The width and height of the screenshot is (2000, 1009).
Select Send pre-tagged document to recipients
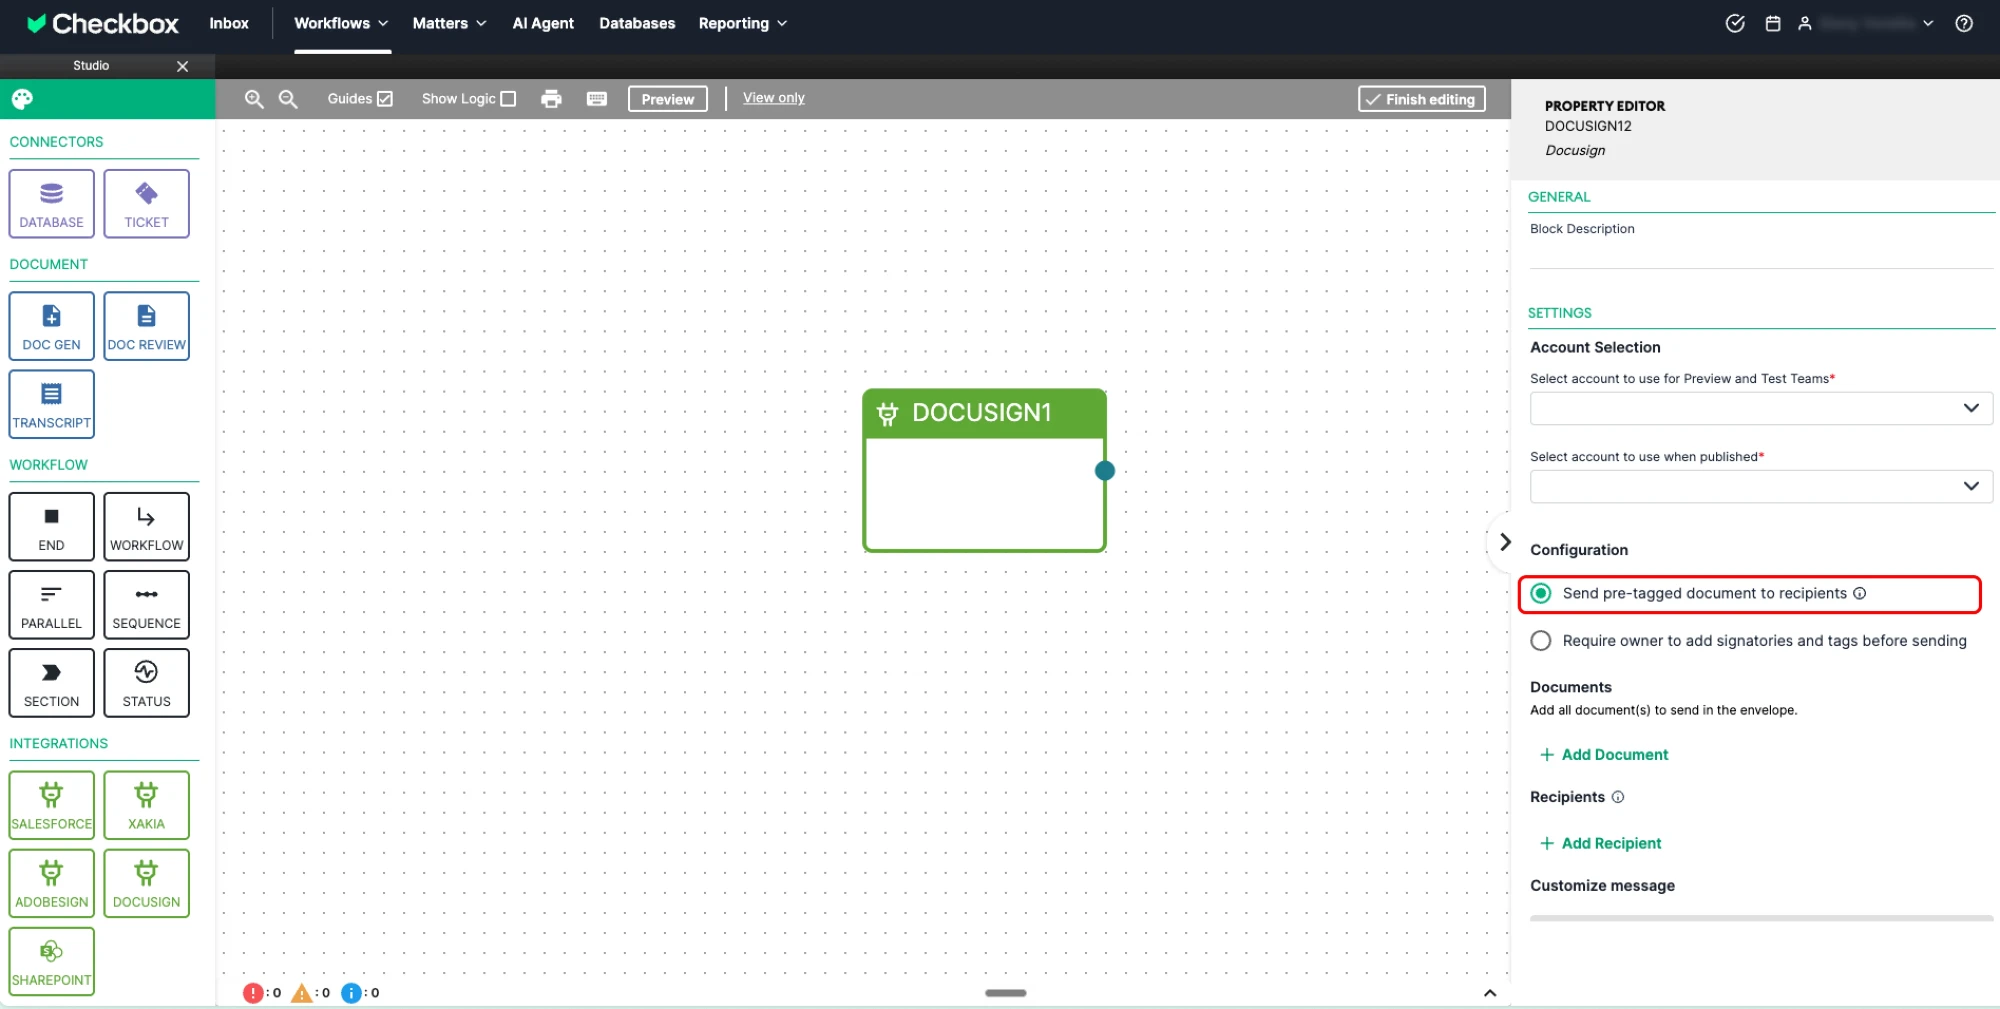pyautogui.click(x=1541, y=594)
